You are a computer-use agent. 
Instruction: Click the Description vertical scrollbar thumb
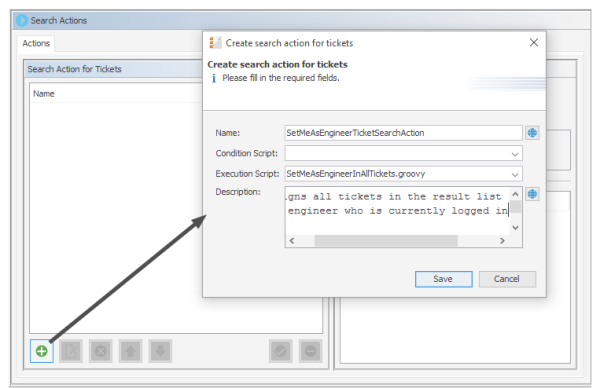[515, 207]
